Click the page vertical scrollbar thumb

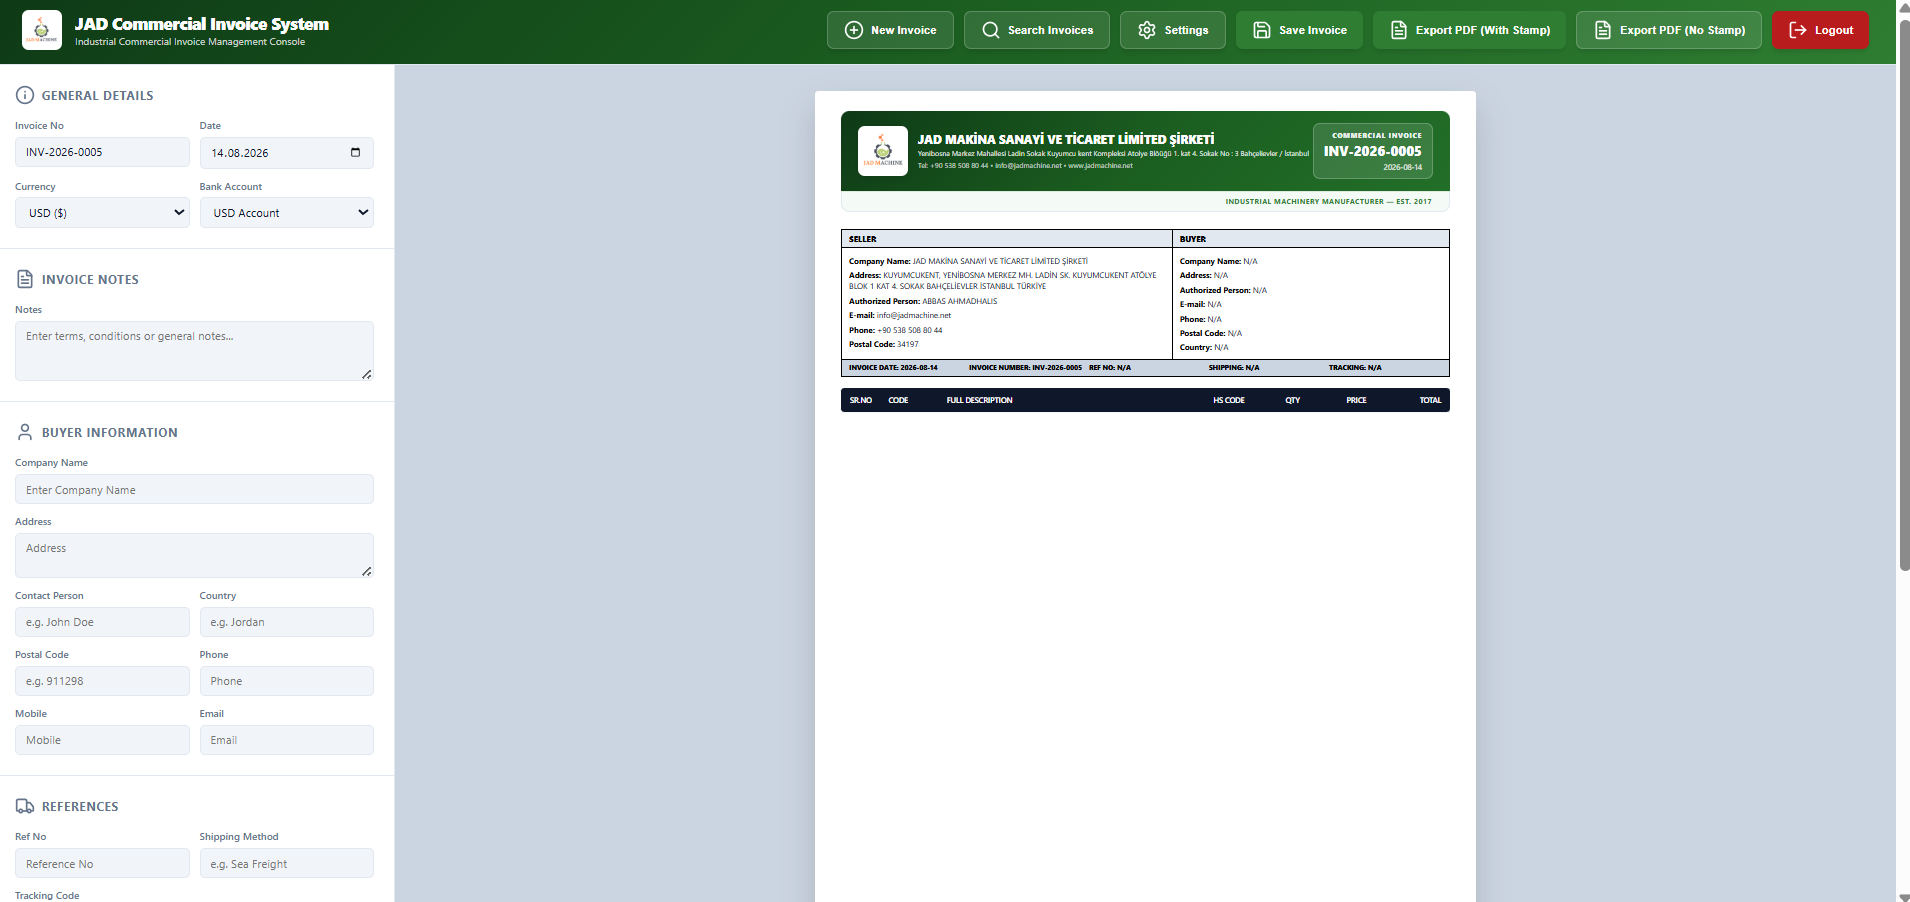pyautogui.click(x=1903, y=295)
